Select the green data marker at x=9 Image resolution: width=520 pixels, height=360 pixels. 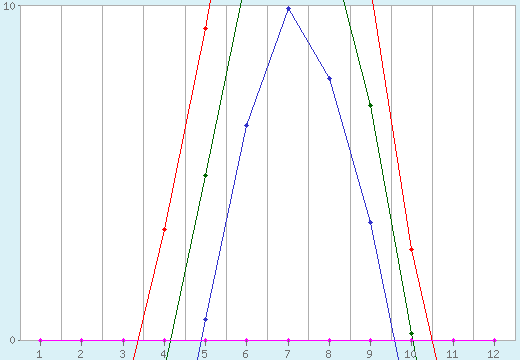tap(370, 106)
